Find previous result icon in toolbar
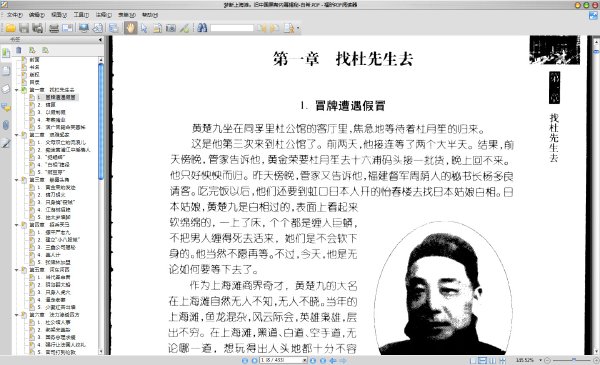This screenshot has width=600, height=365. [x=262, y=28]
